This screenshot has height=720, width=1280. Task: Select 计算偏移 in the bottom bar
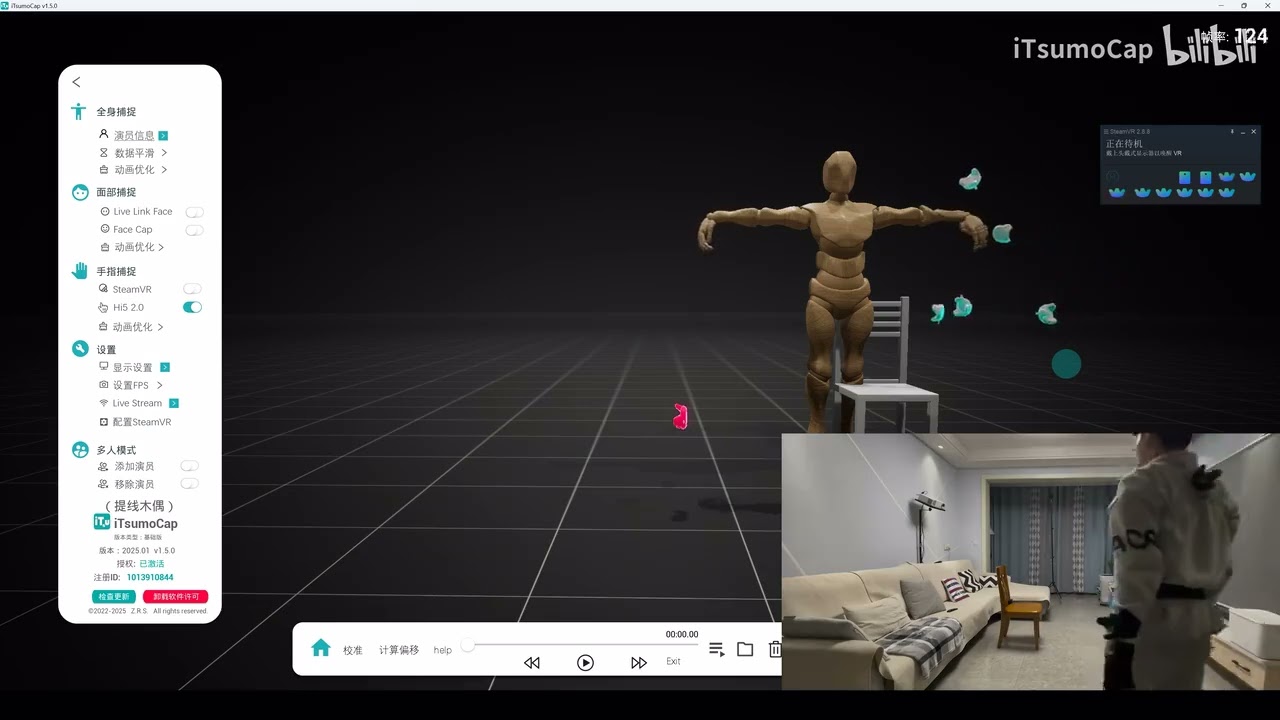click(x=399, y=650)
